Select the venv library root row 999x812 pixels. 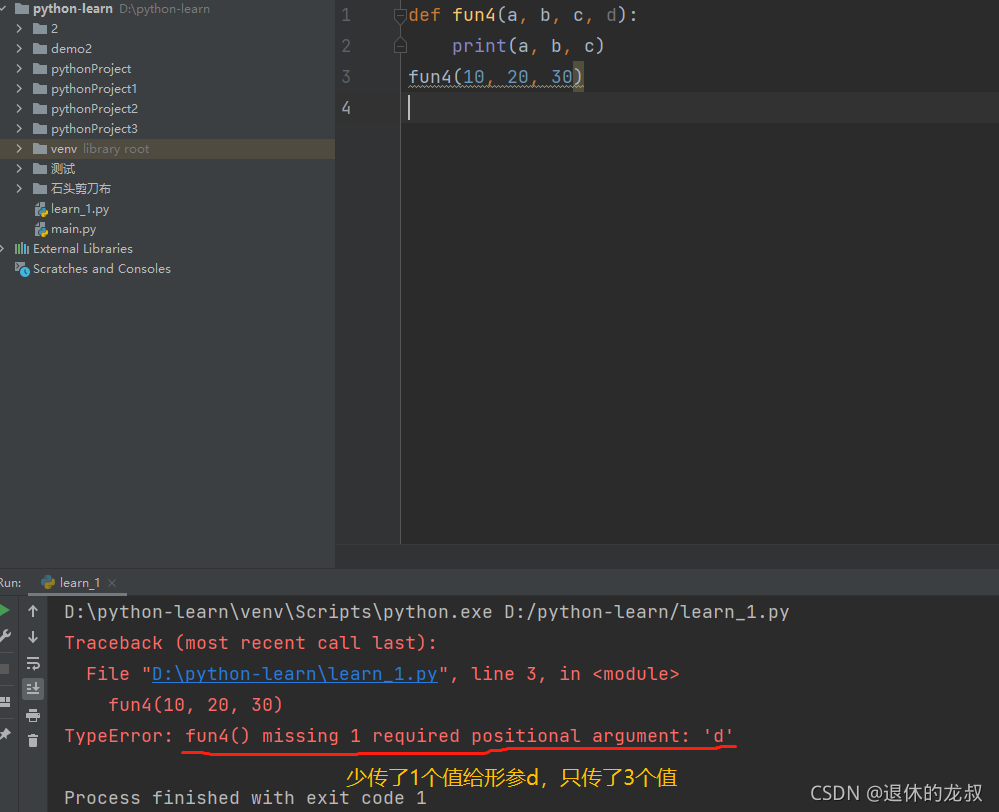tap(167, 149)
